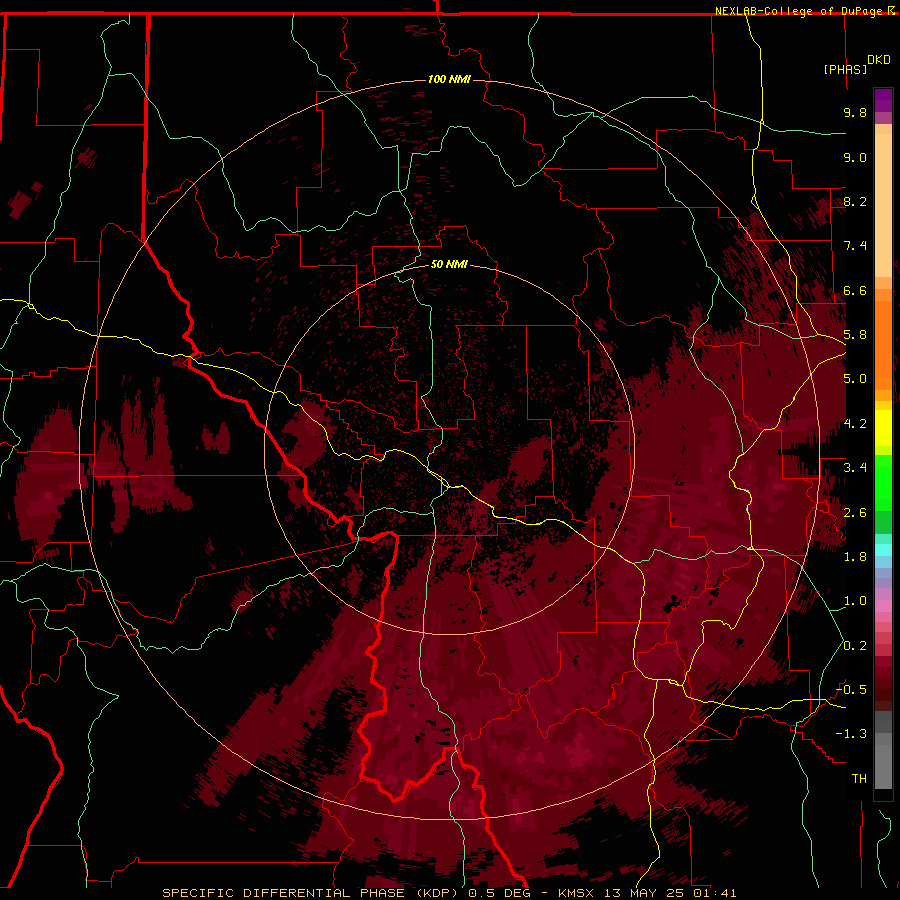Click the '50 NMI' range ring label
This screenshot has height=900, width=900.
tap(449, 264)
